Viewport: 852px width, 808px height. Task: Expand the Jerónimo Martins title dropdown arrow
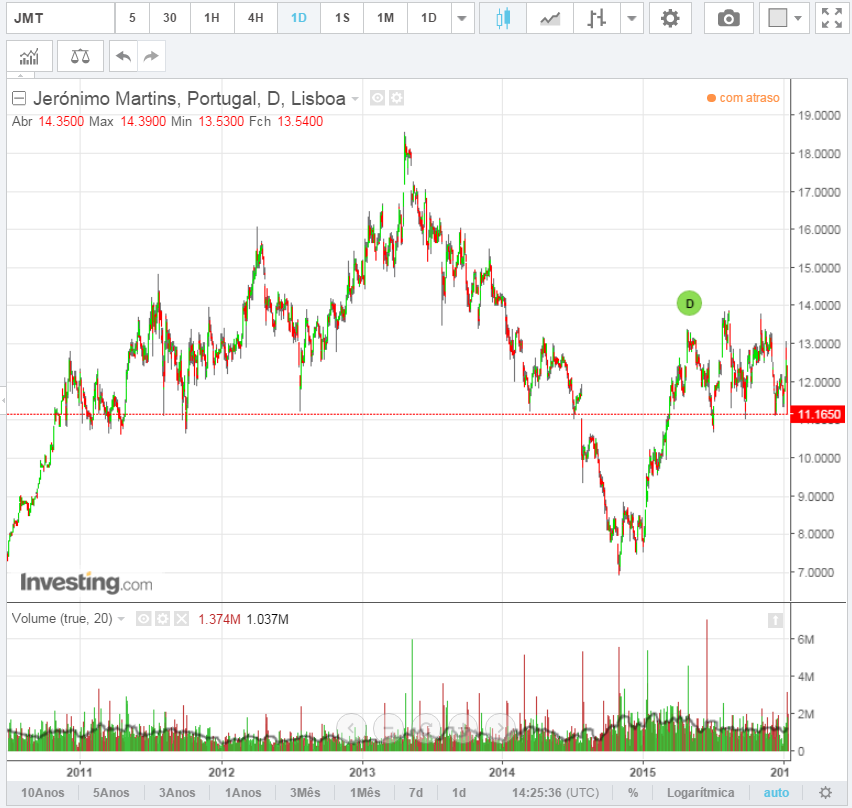point(355,99)
